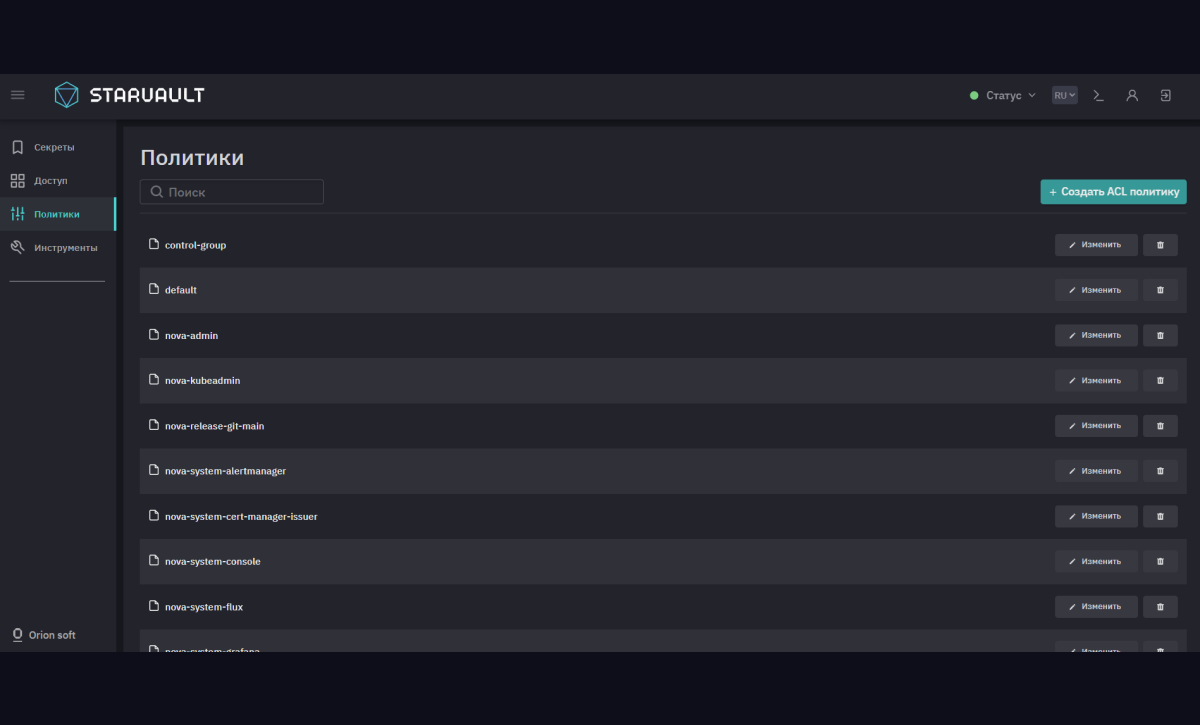Viewport: 1200px width, 725px height.
Task: Focus the Поиск search field
Action: pos(232,192)
